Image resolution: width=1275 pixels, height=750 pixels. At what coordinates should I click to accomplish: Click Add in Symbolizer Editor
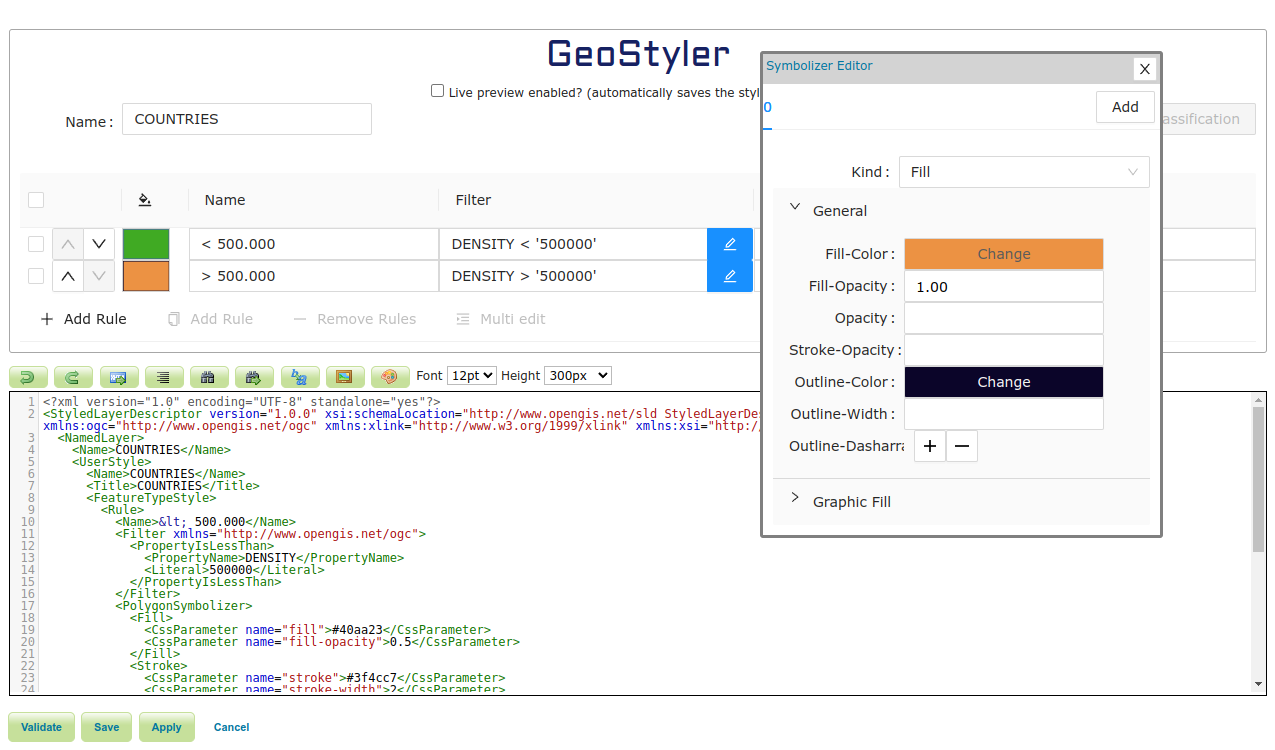coord(1125,107)
